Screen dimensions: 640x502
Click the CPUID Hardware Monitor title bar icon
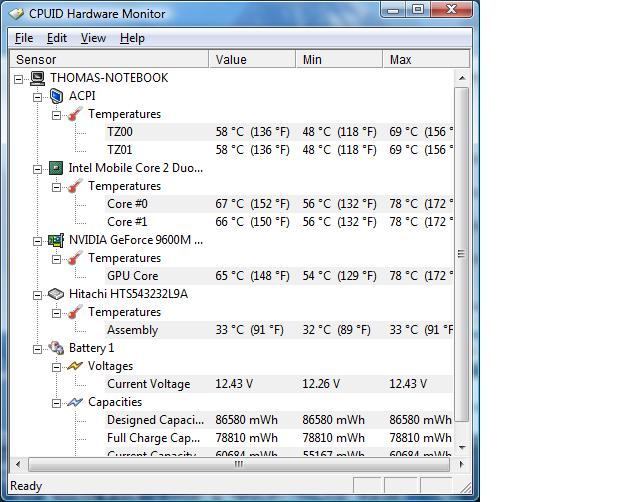[x=17, y=14]
